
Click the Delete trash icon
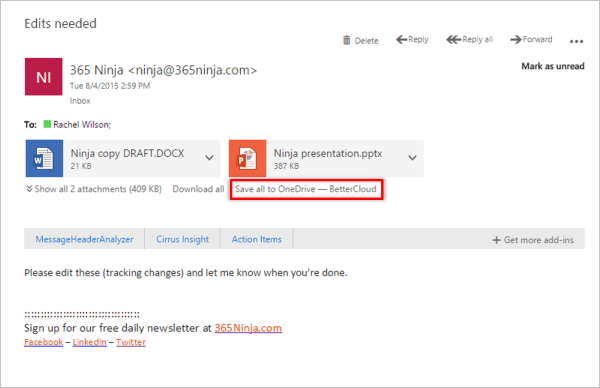346,40
